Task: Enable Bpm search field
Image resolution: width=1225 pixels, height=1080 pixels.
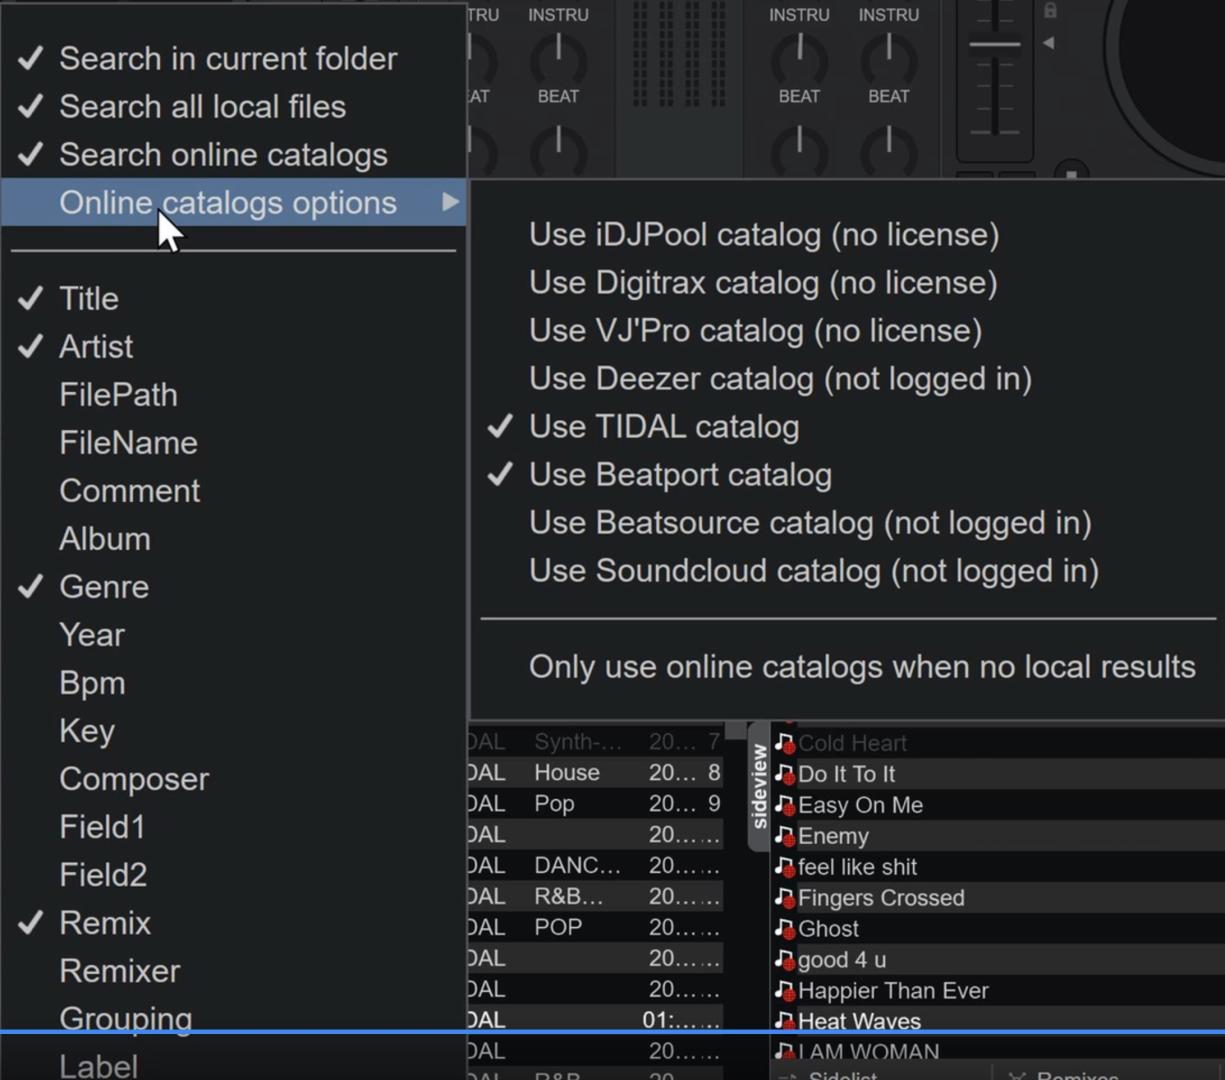Action: (x=233, y=683)
